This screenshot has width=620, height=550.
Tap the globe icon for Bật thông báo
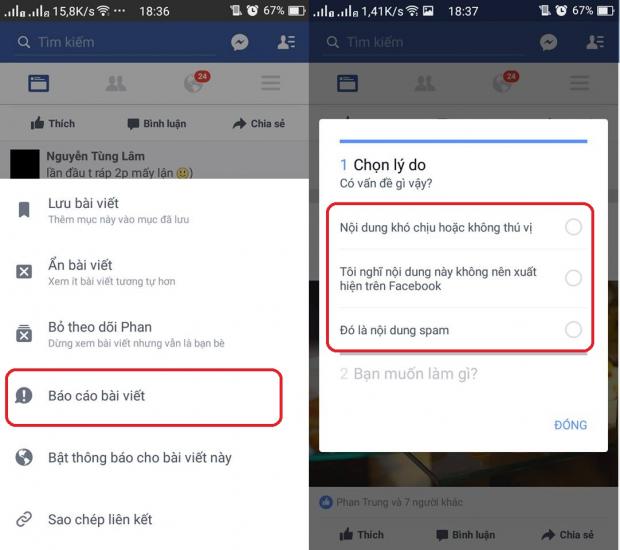[x=24, y=457]
